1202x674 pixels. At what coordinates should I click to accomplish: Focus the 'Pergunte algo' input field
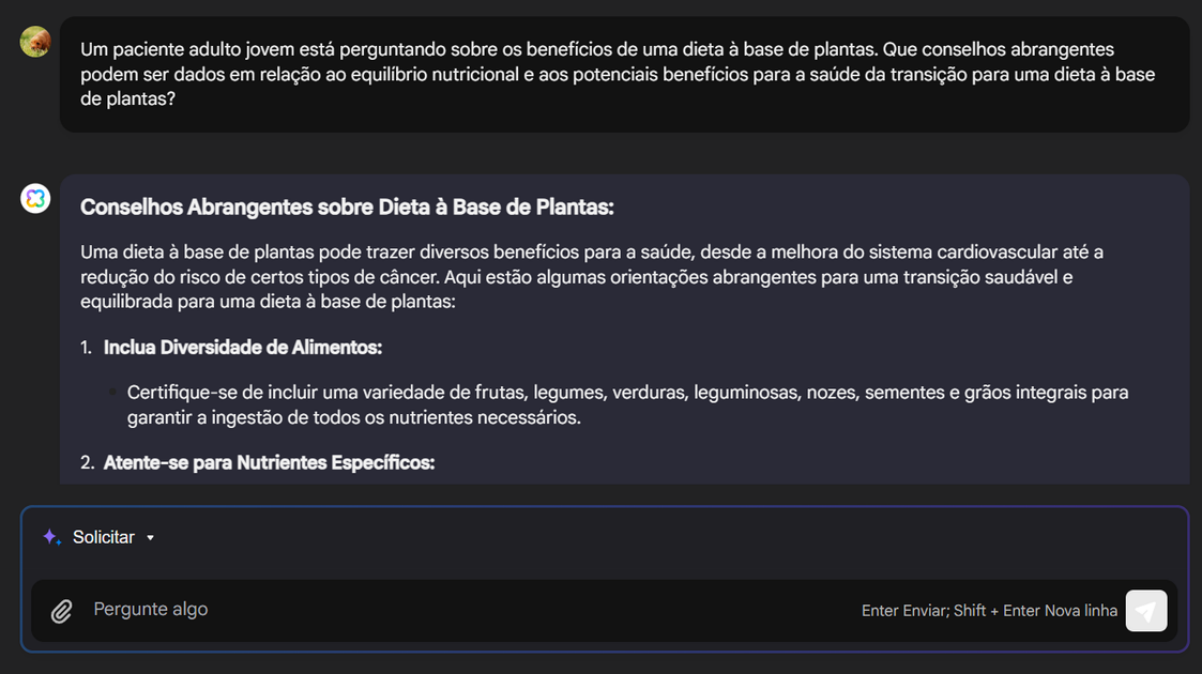pyautogui.click(x=470, y=609)
